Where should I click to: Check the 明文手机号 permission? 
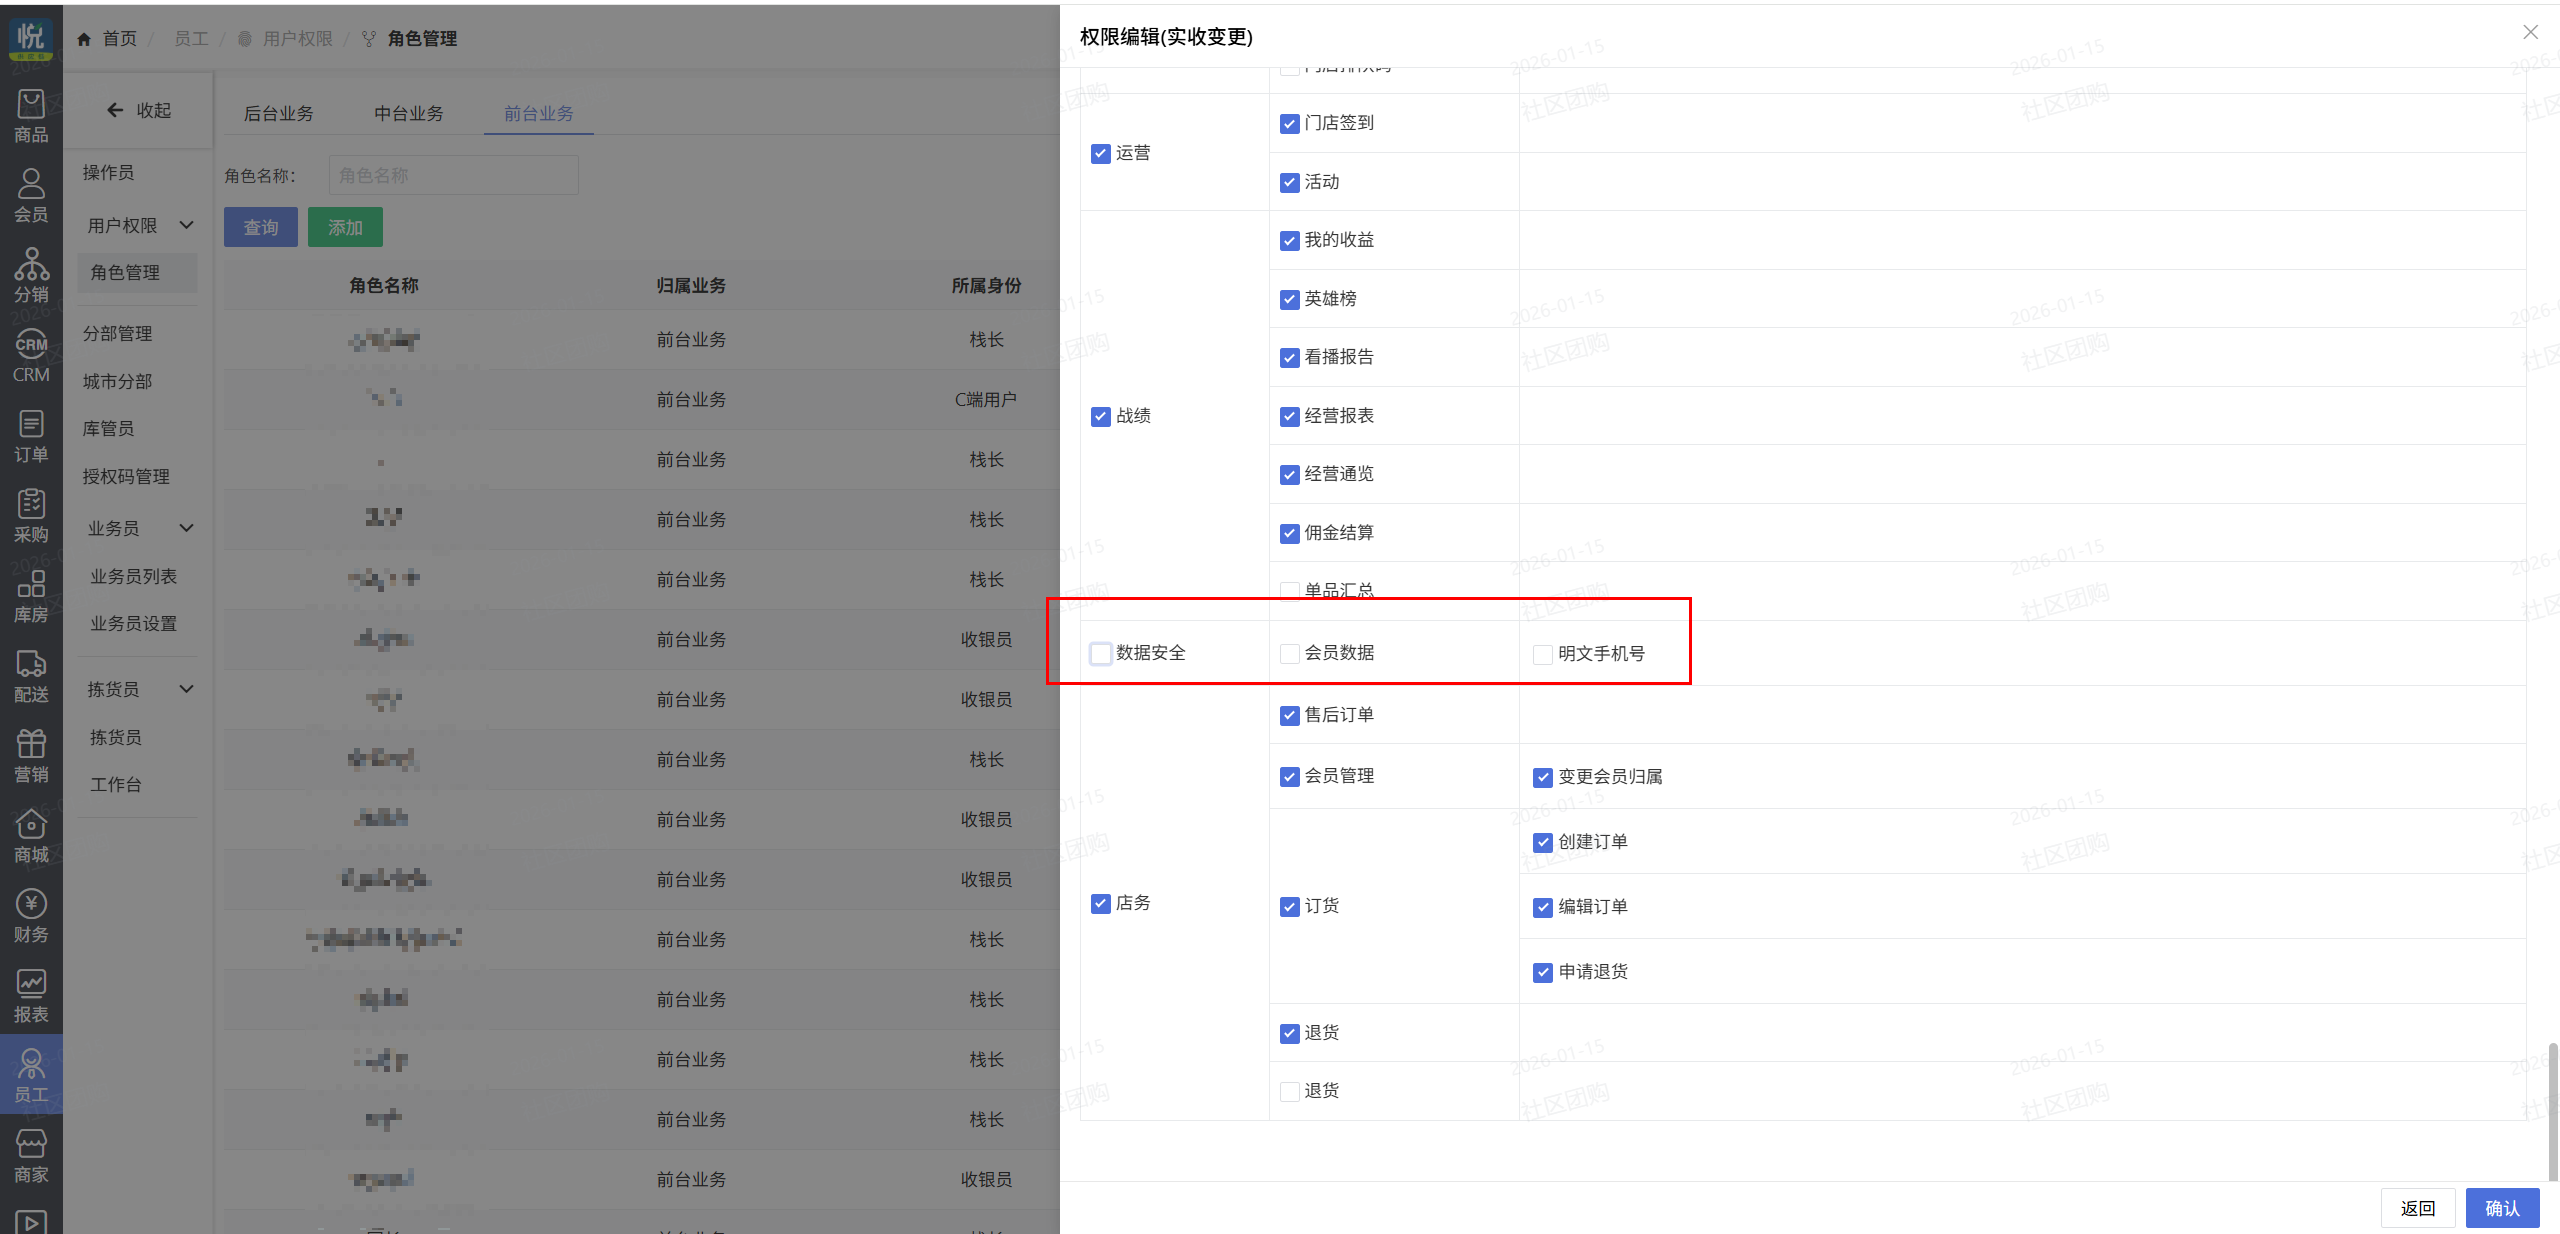[x=1543, y=655]
